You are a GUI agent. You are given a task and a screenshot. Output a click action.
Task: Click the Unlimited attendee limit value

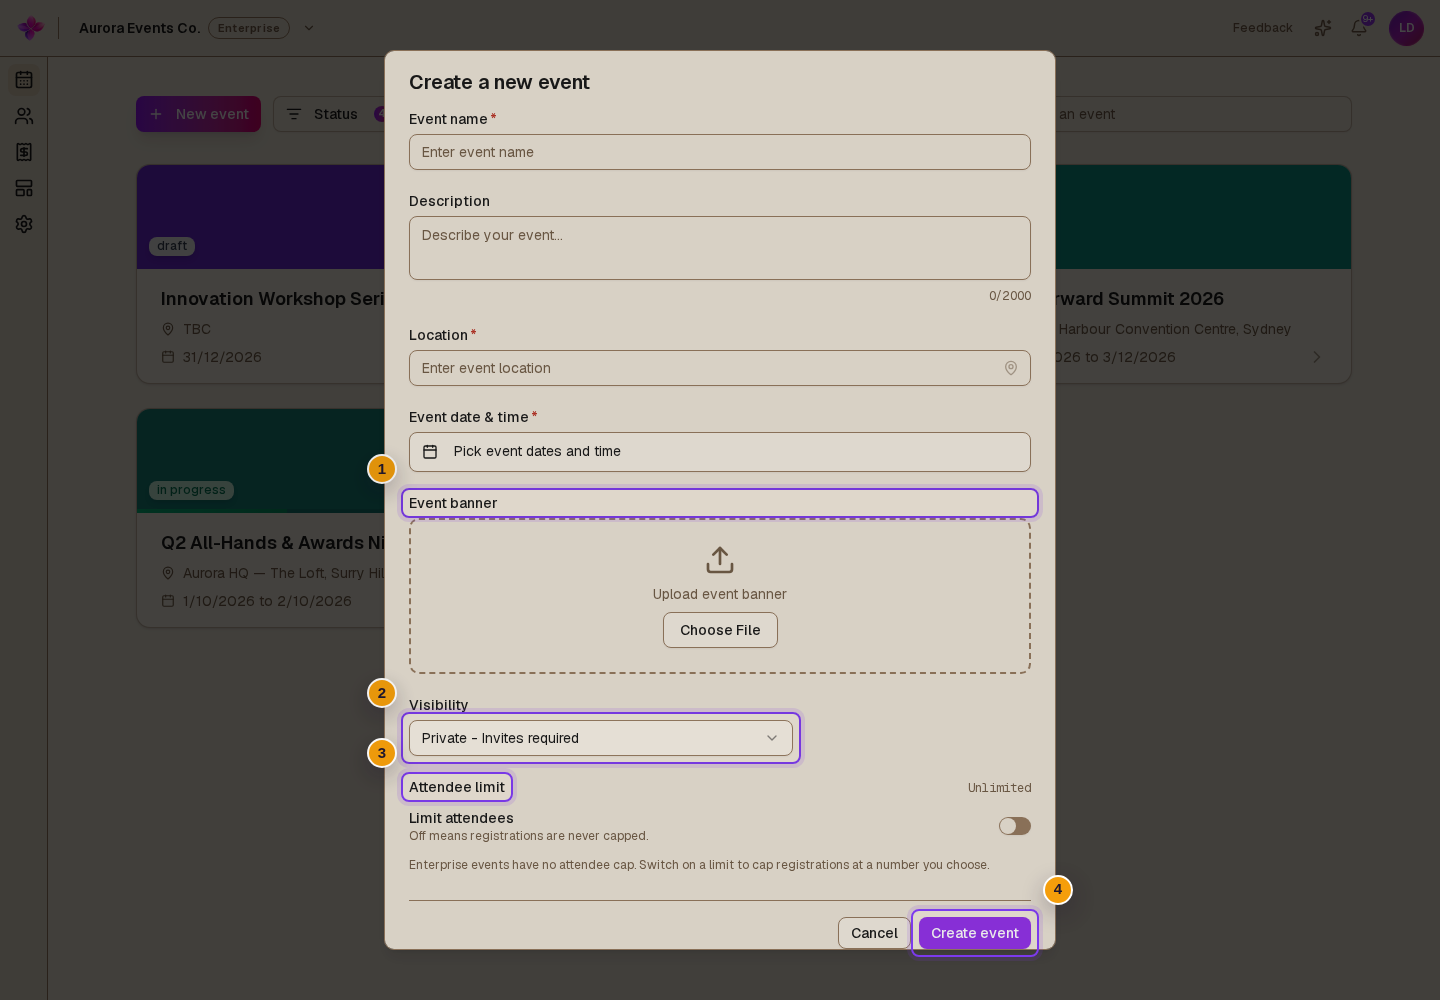999,788
